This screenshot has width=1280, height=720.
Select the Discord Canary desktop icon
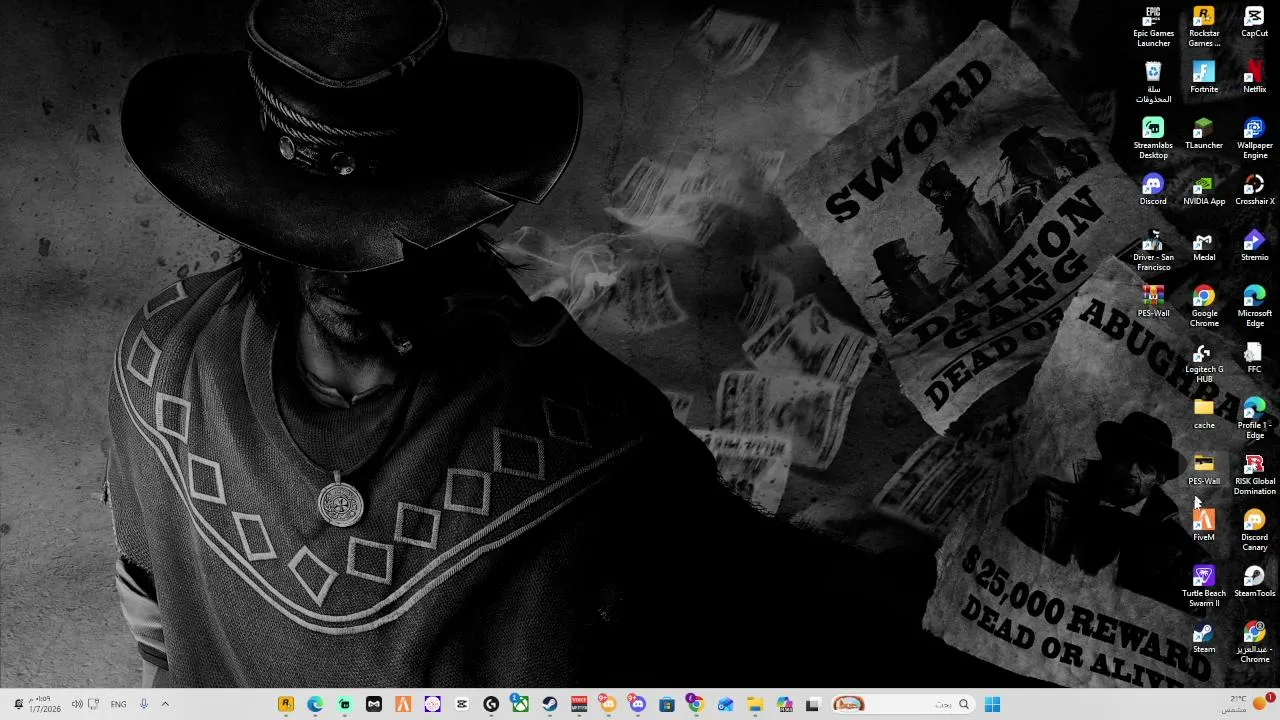coord(1254,531)
